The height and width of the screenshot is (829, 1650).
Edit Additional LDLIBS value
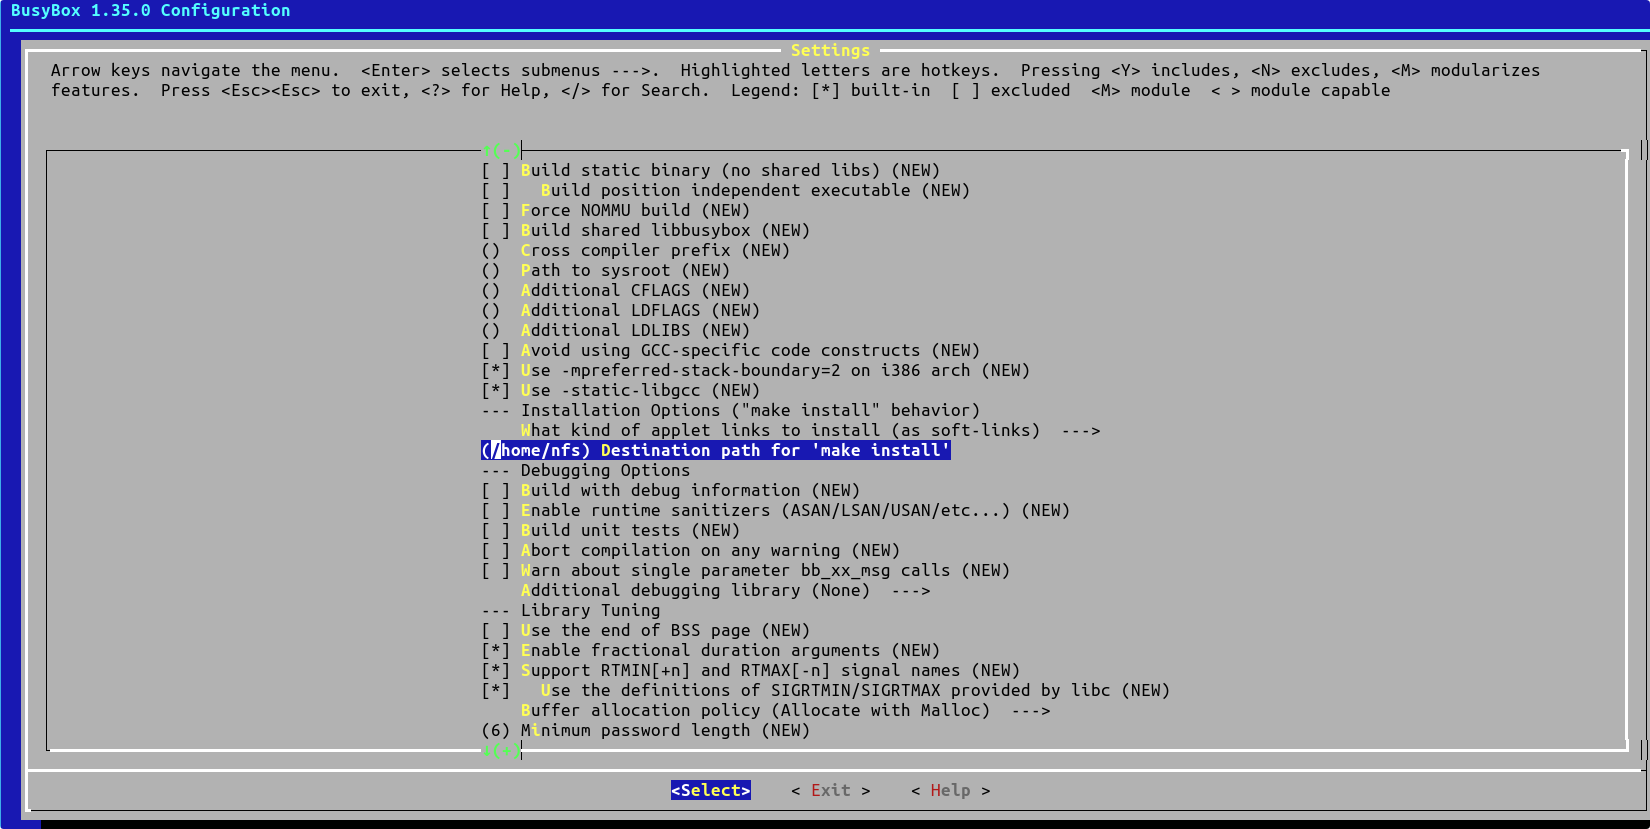click(615, 330)
